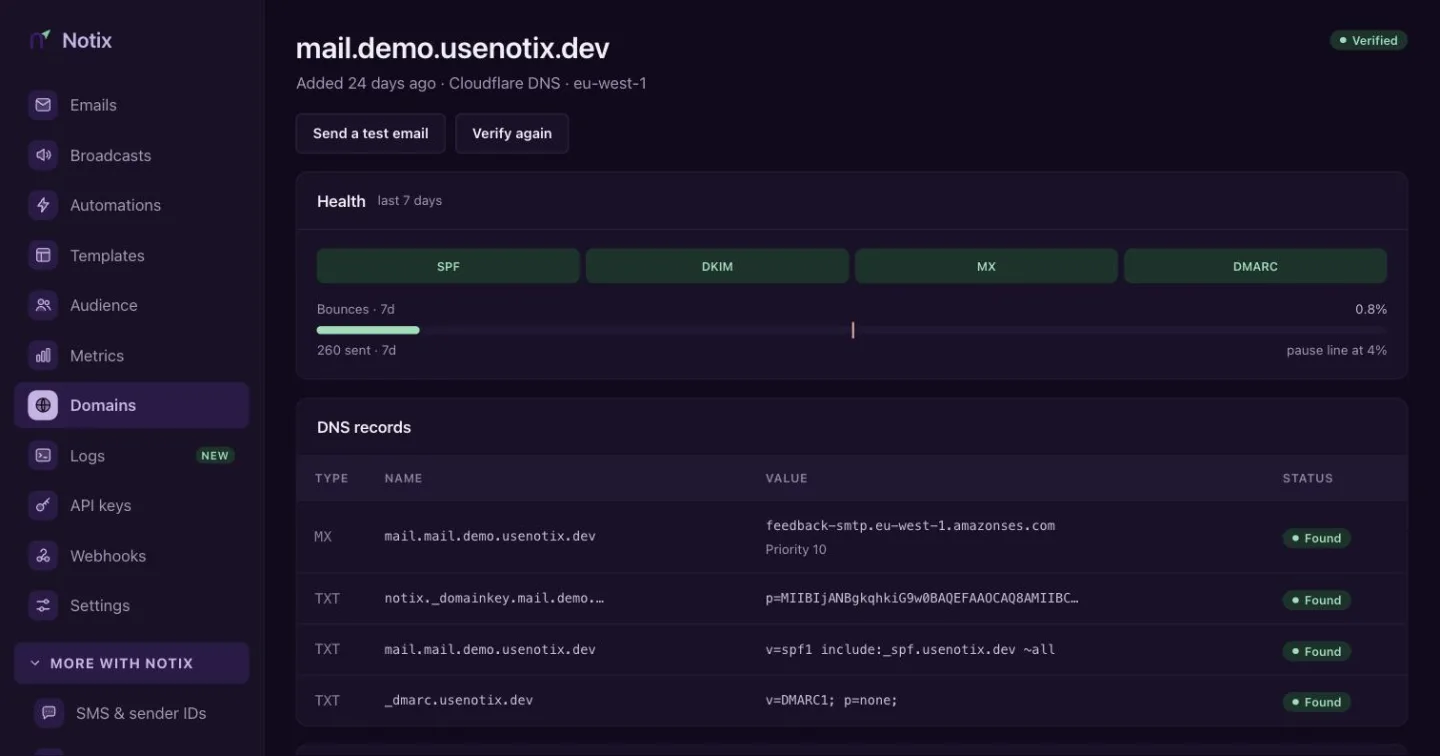Click the Logs terminal icon

tap(43, 455)
